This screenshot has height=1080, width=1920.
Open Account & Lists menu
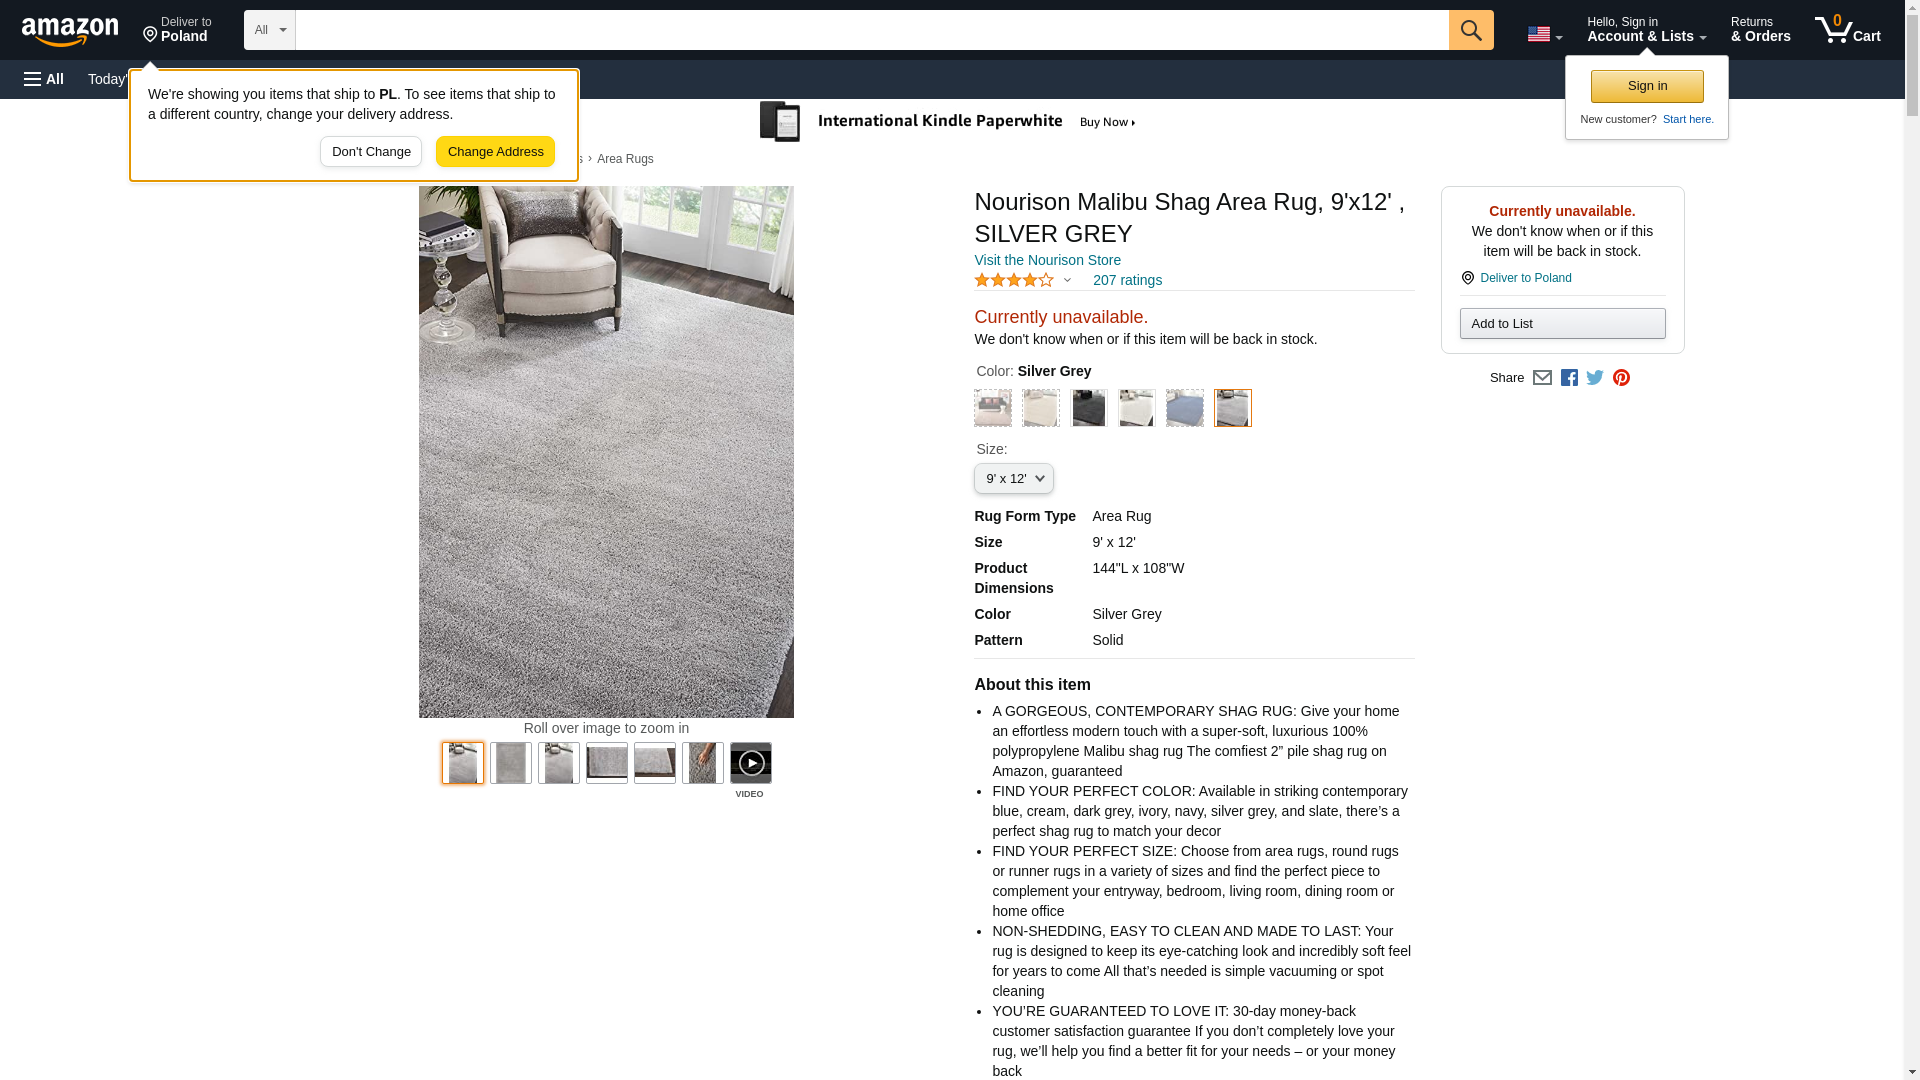click(1646, 30)
